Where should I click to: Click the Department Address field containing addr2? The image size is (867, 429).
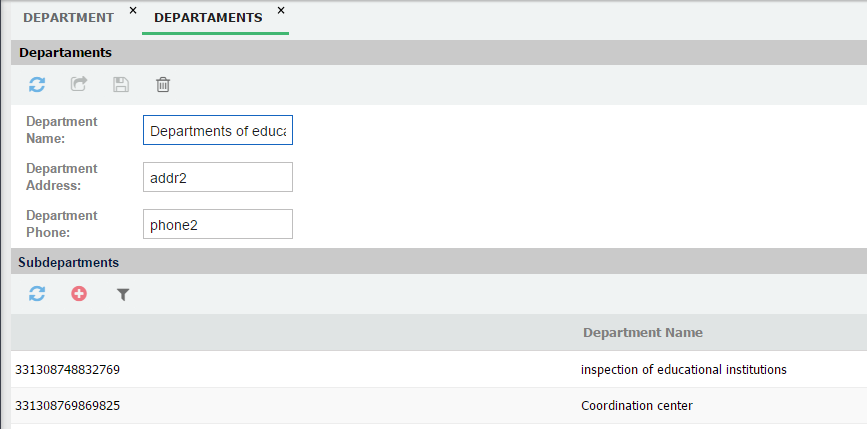point(218,177)
